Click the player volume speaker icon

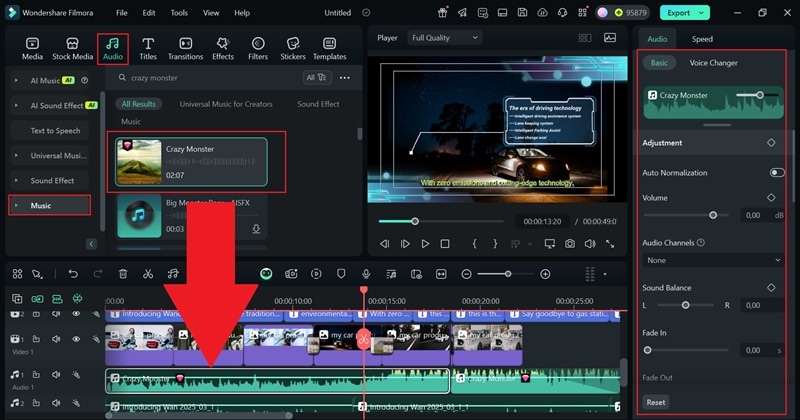[x=590, y=244]
